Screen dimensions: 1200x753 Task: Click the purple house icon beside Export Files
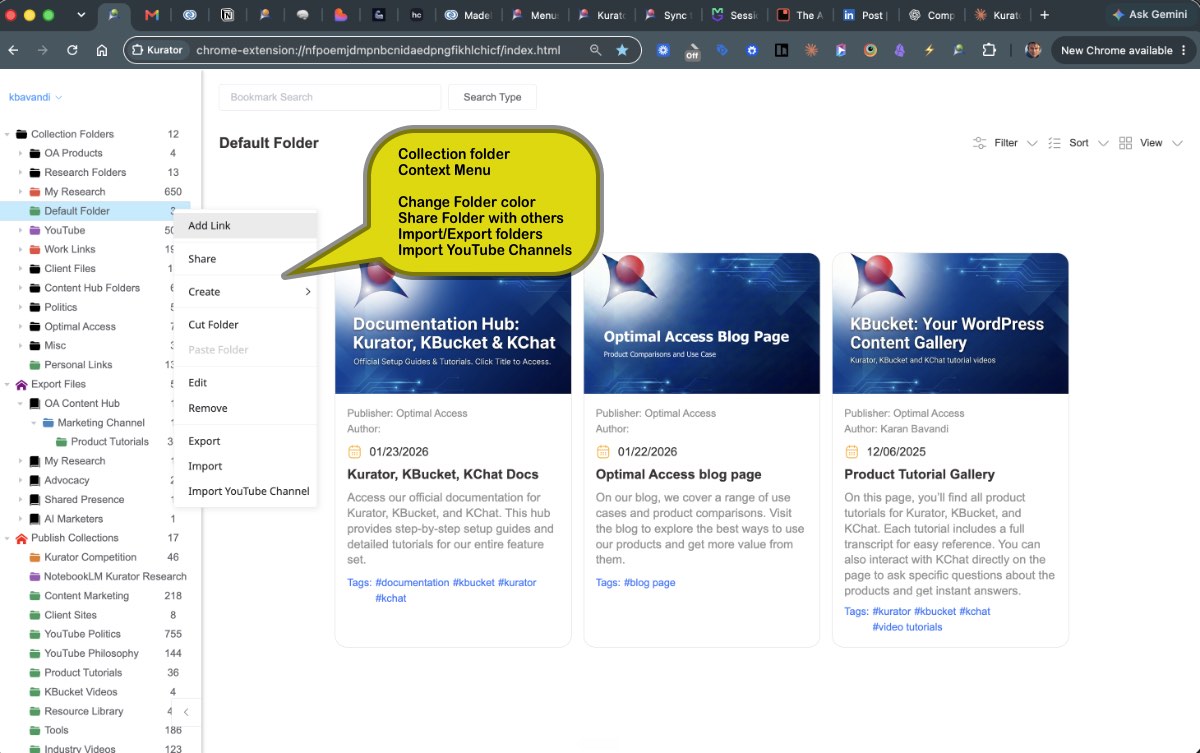21,384
